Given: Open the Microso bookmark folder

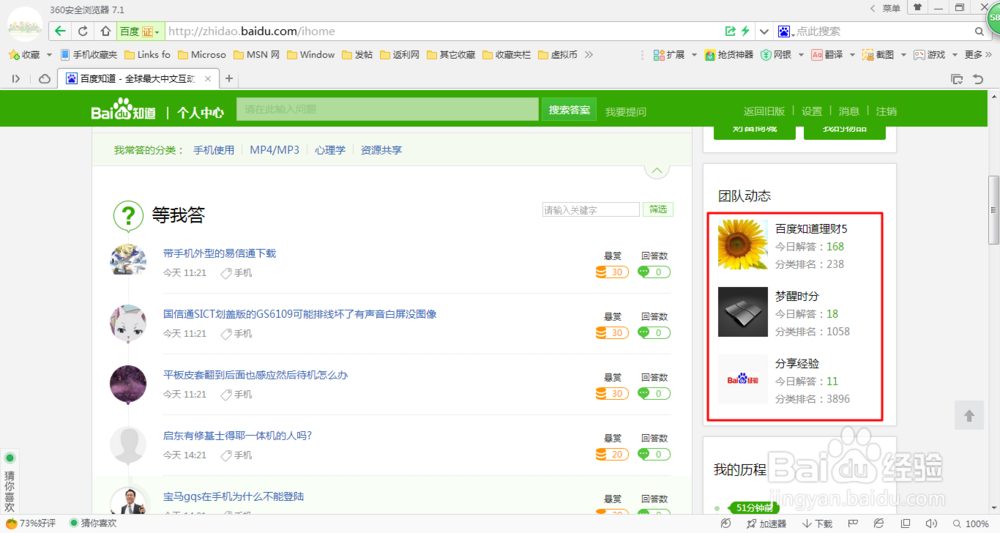Looking at the screenshot, I should click(202, 55).
